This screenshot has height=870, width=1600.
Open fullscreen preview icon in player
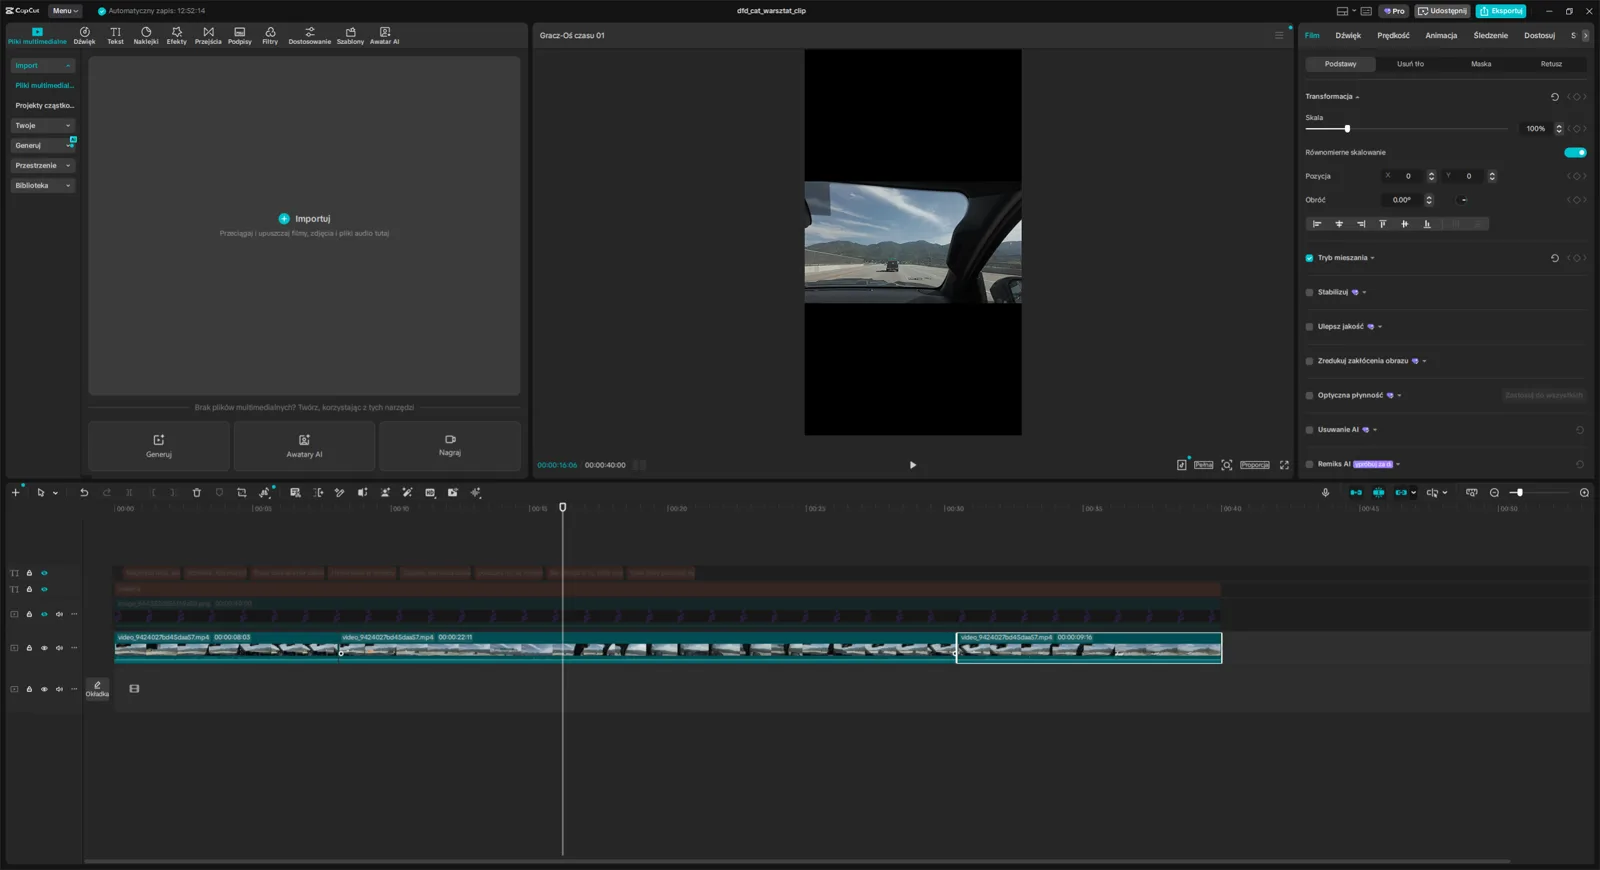pyautogui.click(x=1284, y=465)
